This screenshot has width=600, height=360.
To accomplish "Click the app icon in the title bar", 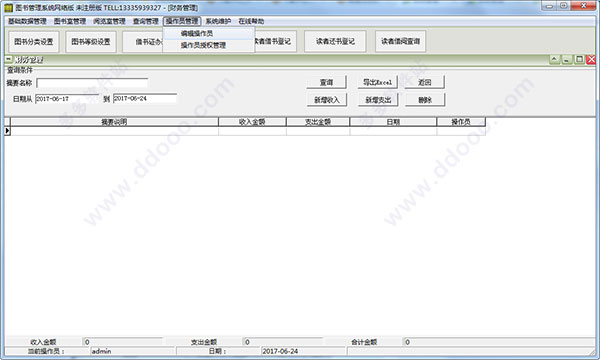I will click(x=8, y=7).
